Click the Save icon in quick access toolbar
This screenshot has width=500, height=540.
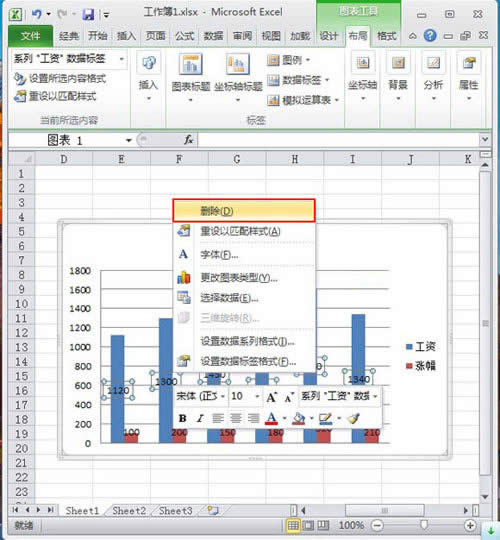tap(88, 14)
